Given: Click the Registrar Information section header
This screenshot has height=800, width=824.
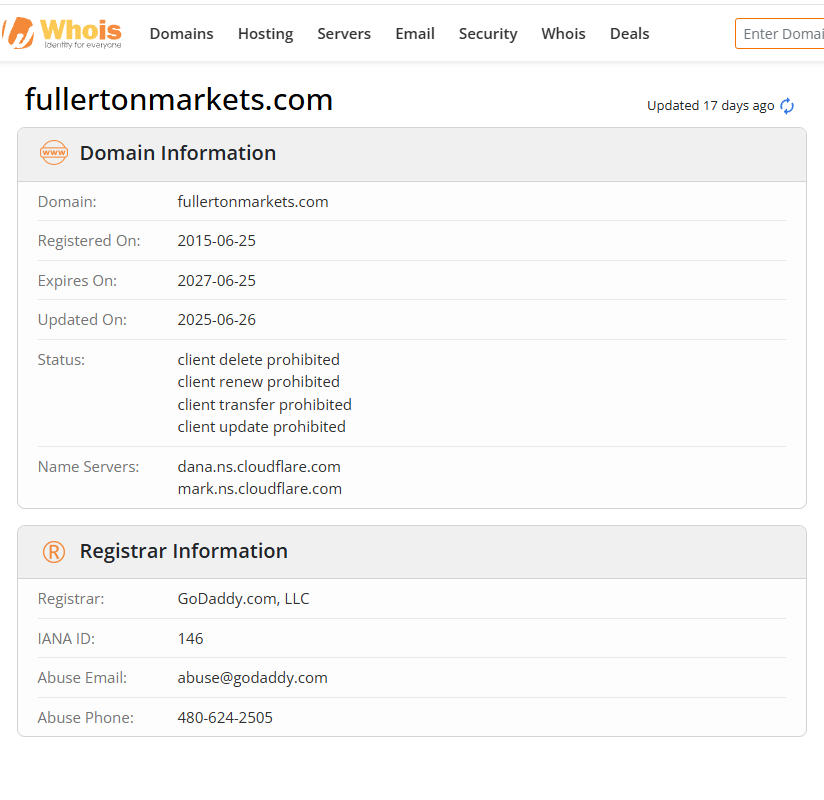Looking at the screenshot, I should click(x=184, y=551).
